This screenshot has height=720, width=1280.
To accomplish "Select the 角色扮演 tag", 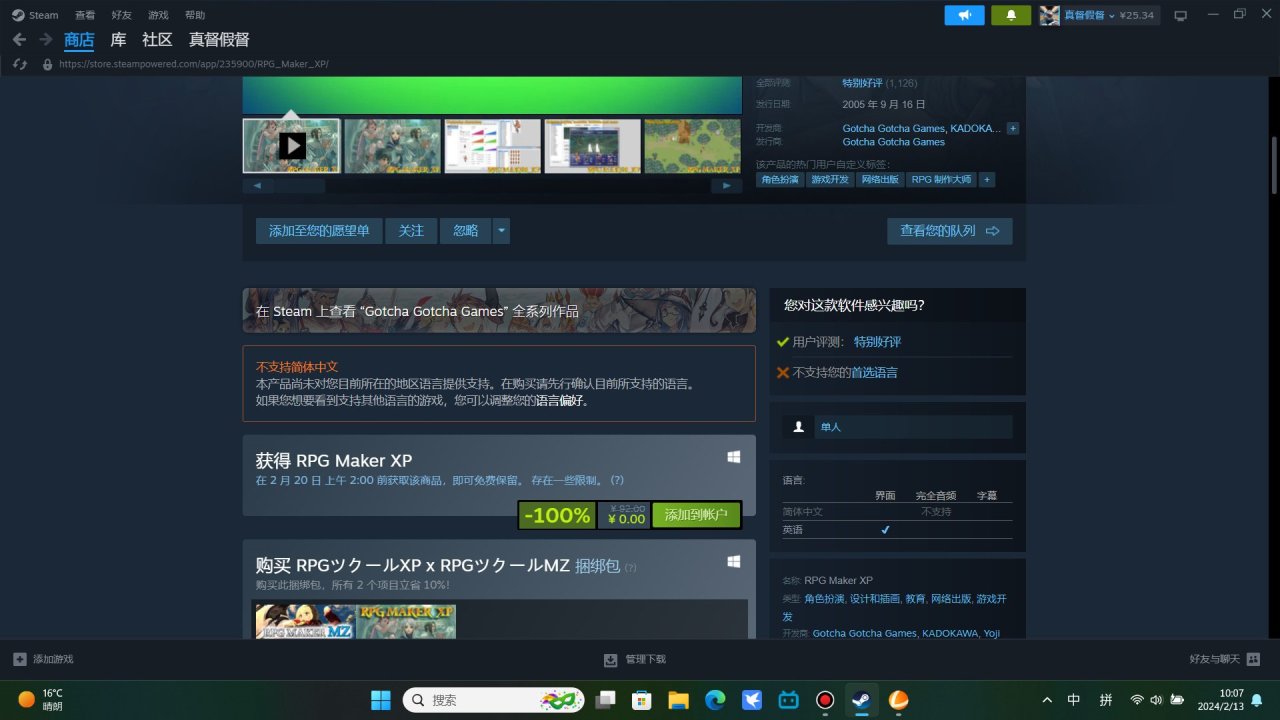I will [780, 180].
